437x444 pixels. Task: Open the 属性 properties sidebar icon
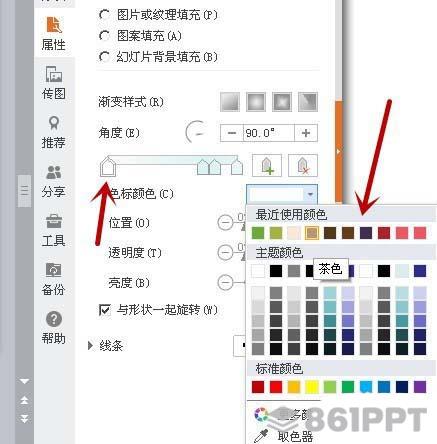(53, 34)
